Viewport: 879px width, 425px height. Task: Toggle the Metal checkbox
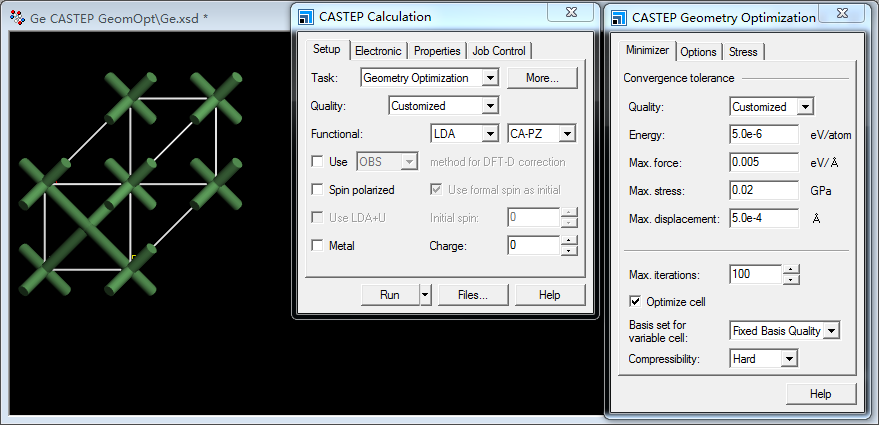click(x=317, y=245)
